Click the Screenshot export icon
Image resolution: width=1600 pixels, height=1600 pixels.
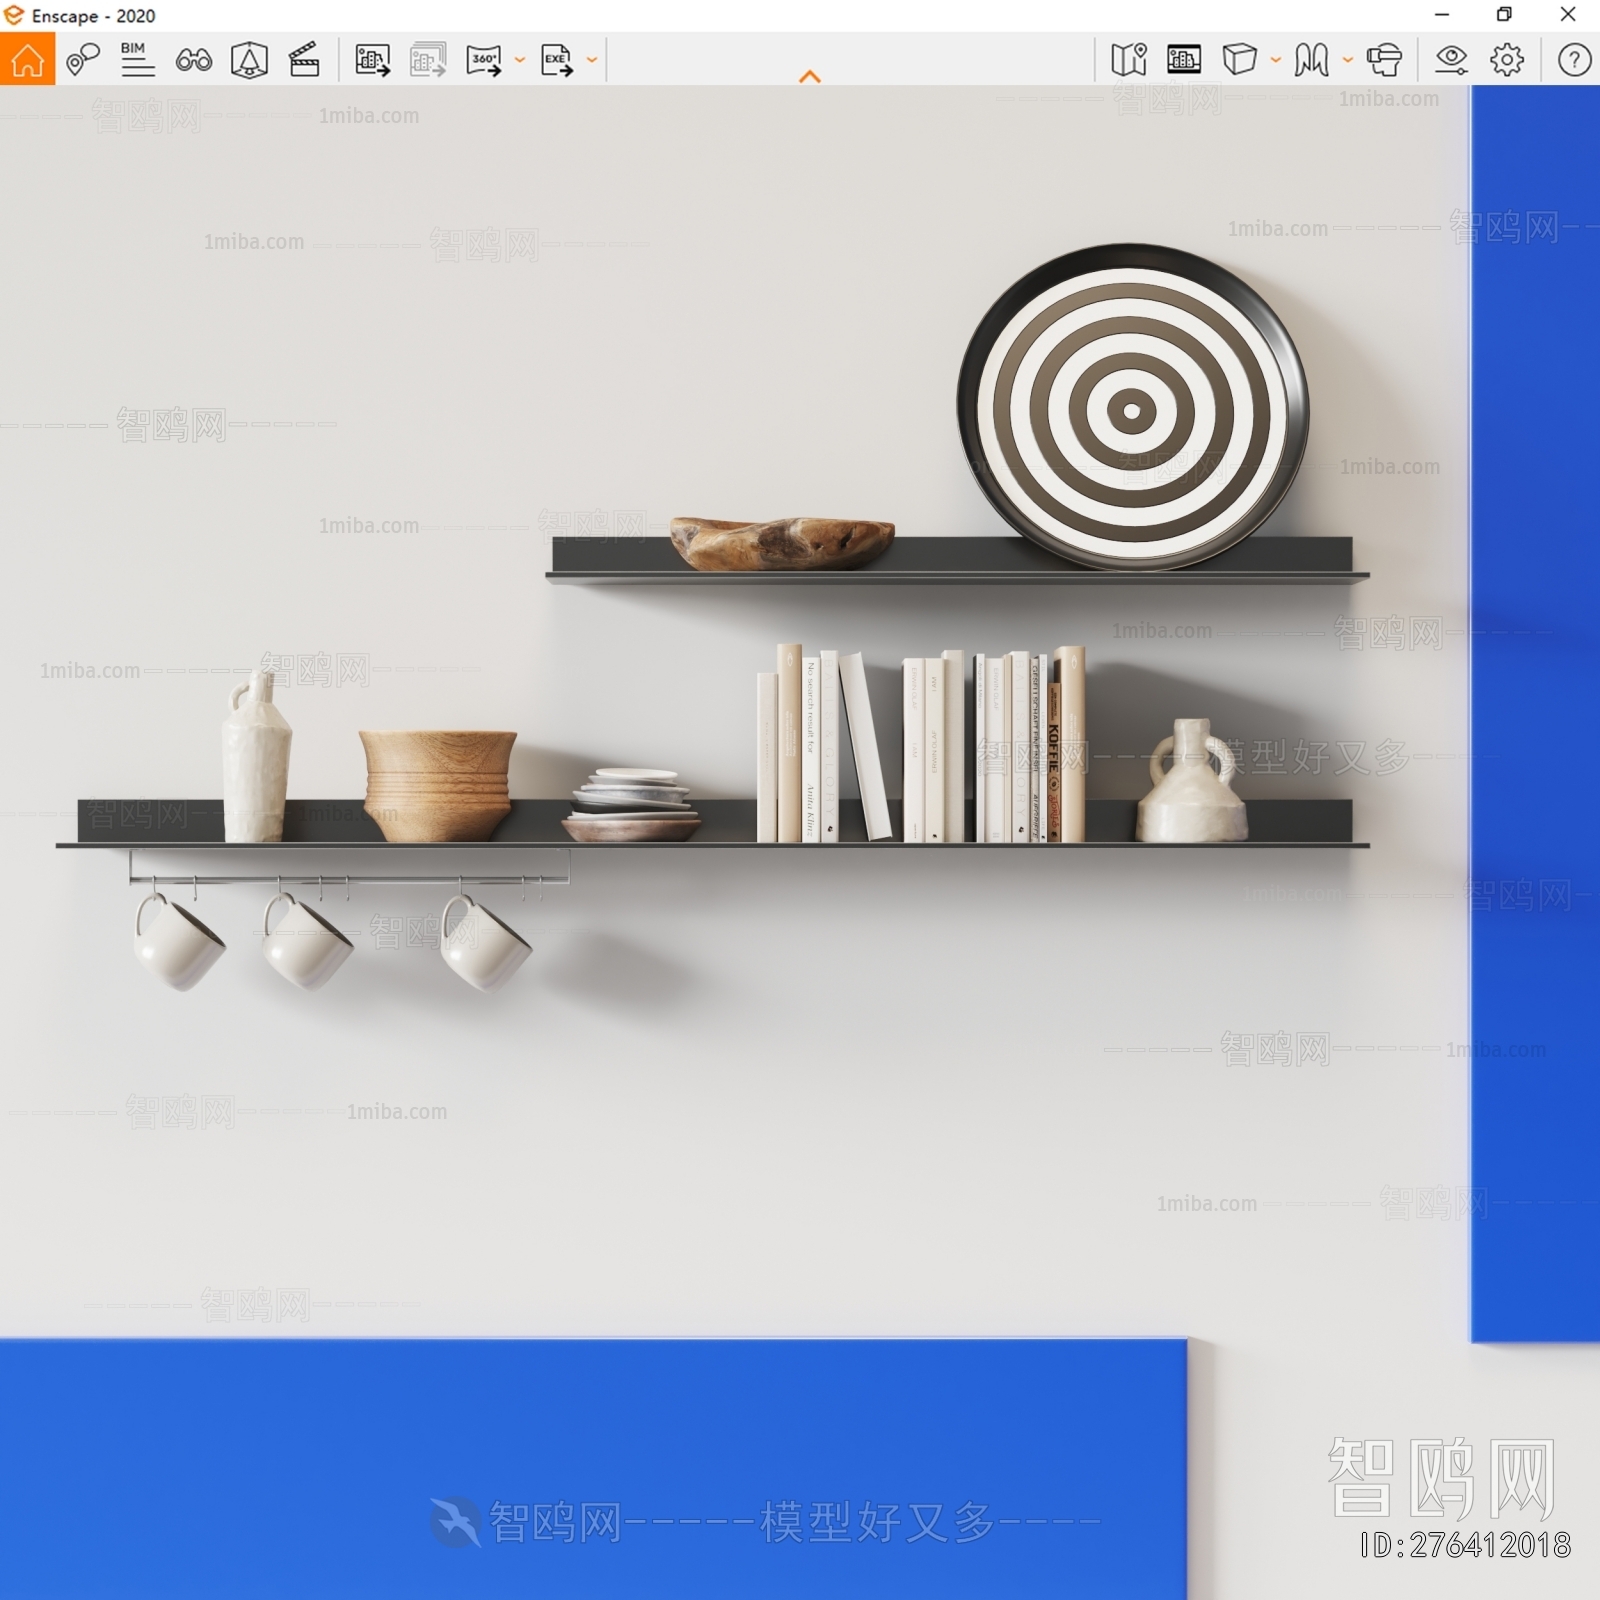(x=372, y=60)
